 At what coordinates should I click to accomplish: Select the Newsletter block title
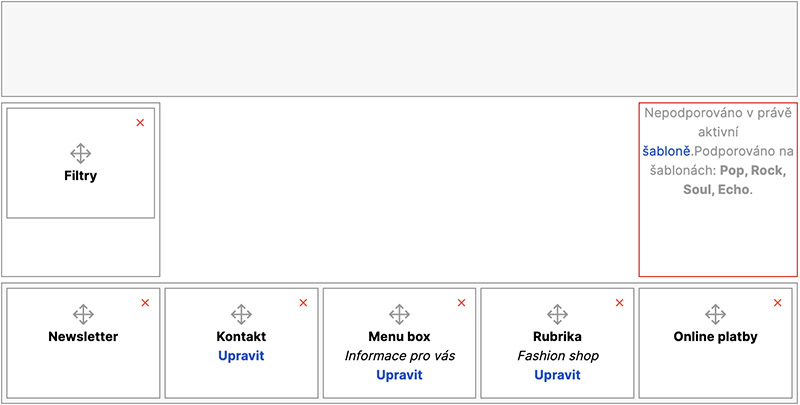[x=83, y=337]
